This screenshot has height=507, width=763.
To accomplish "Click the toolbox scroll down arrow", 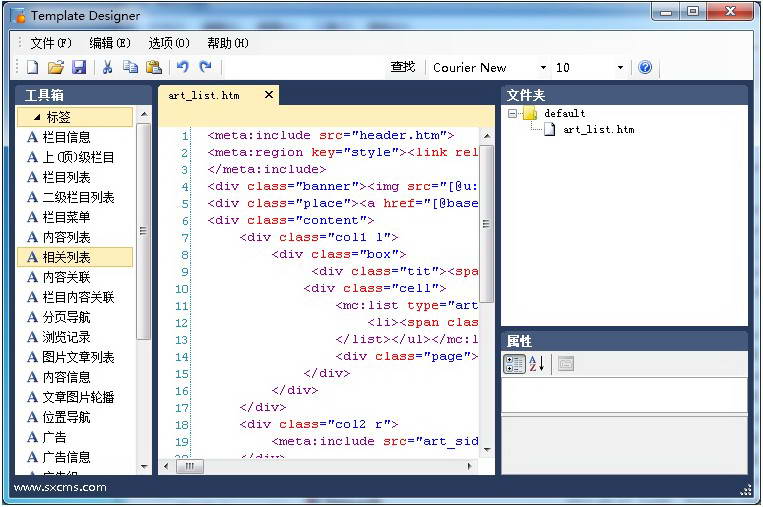I will click(x=144, y=467).
